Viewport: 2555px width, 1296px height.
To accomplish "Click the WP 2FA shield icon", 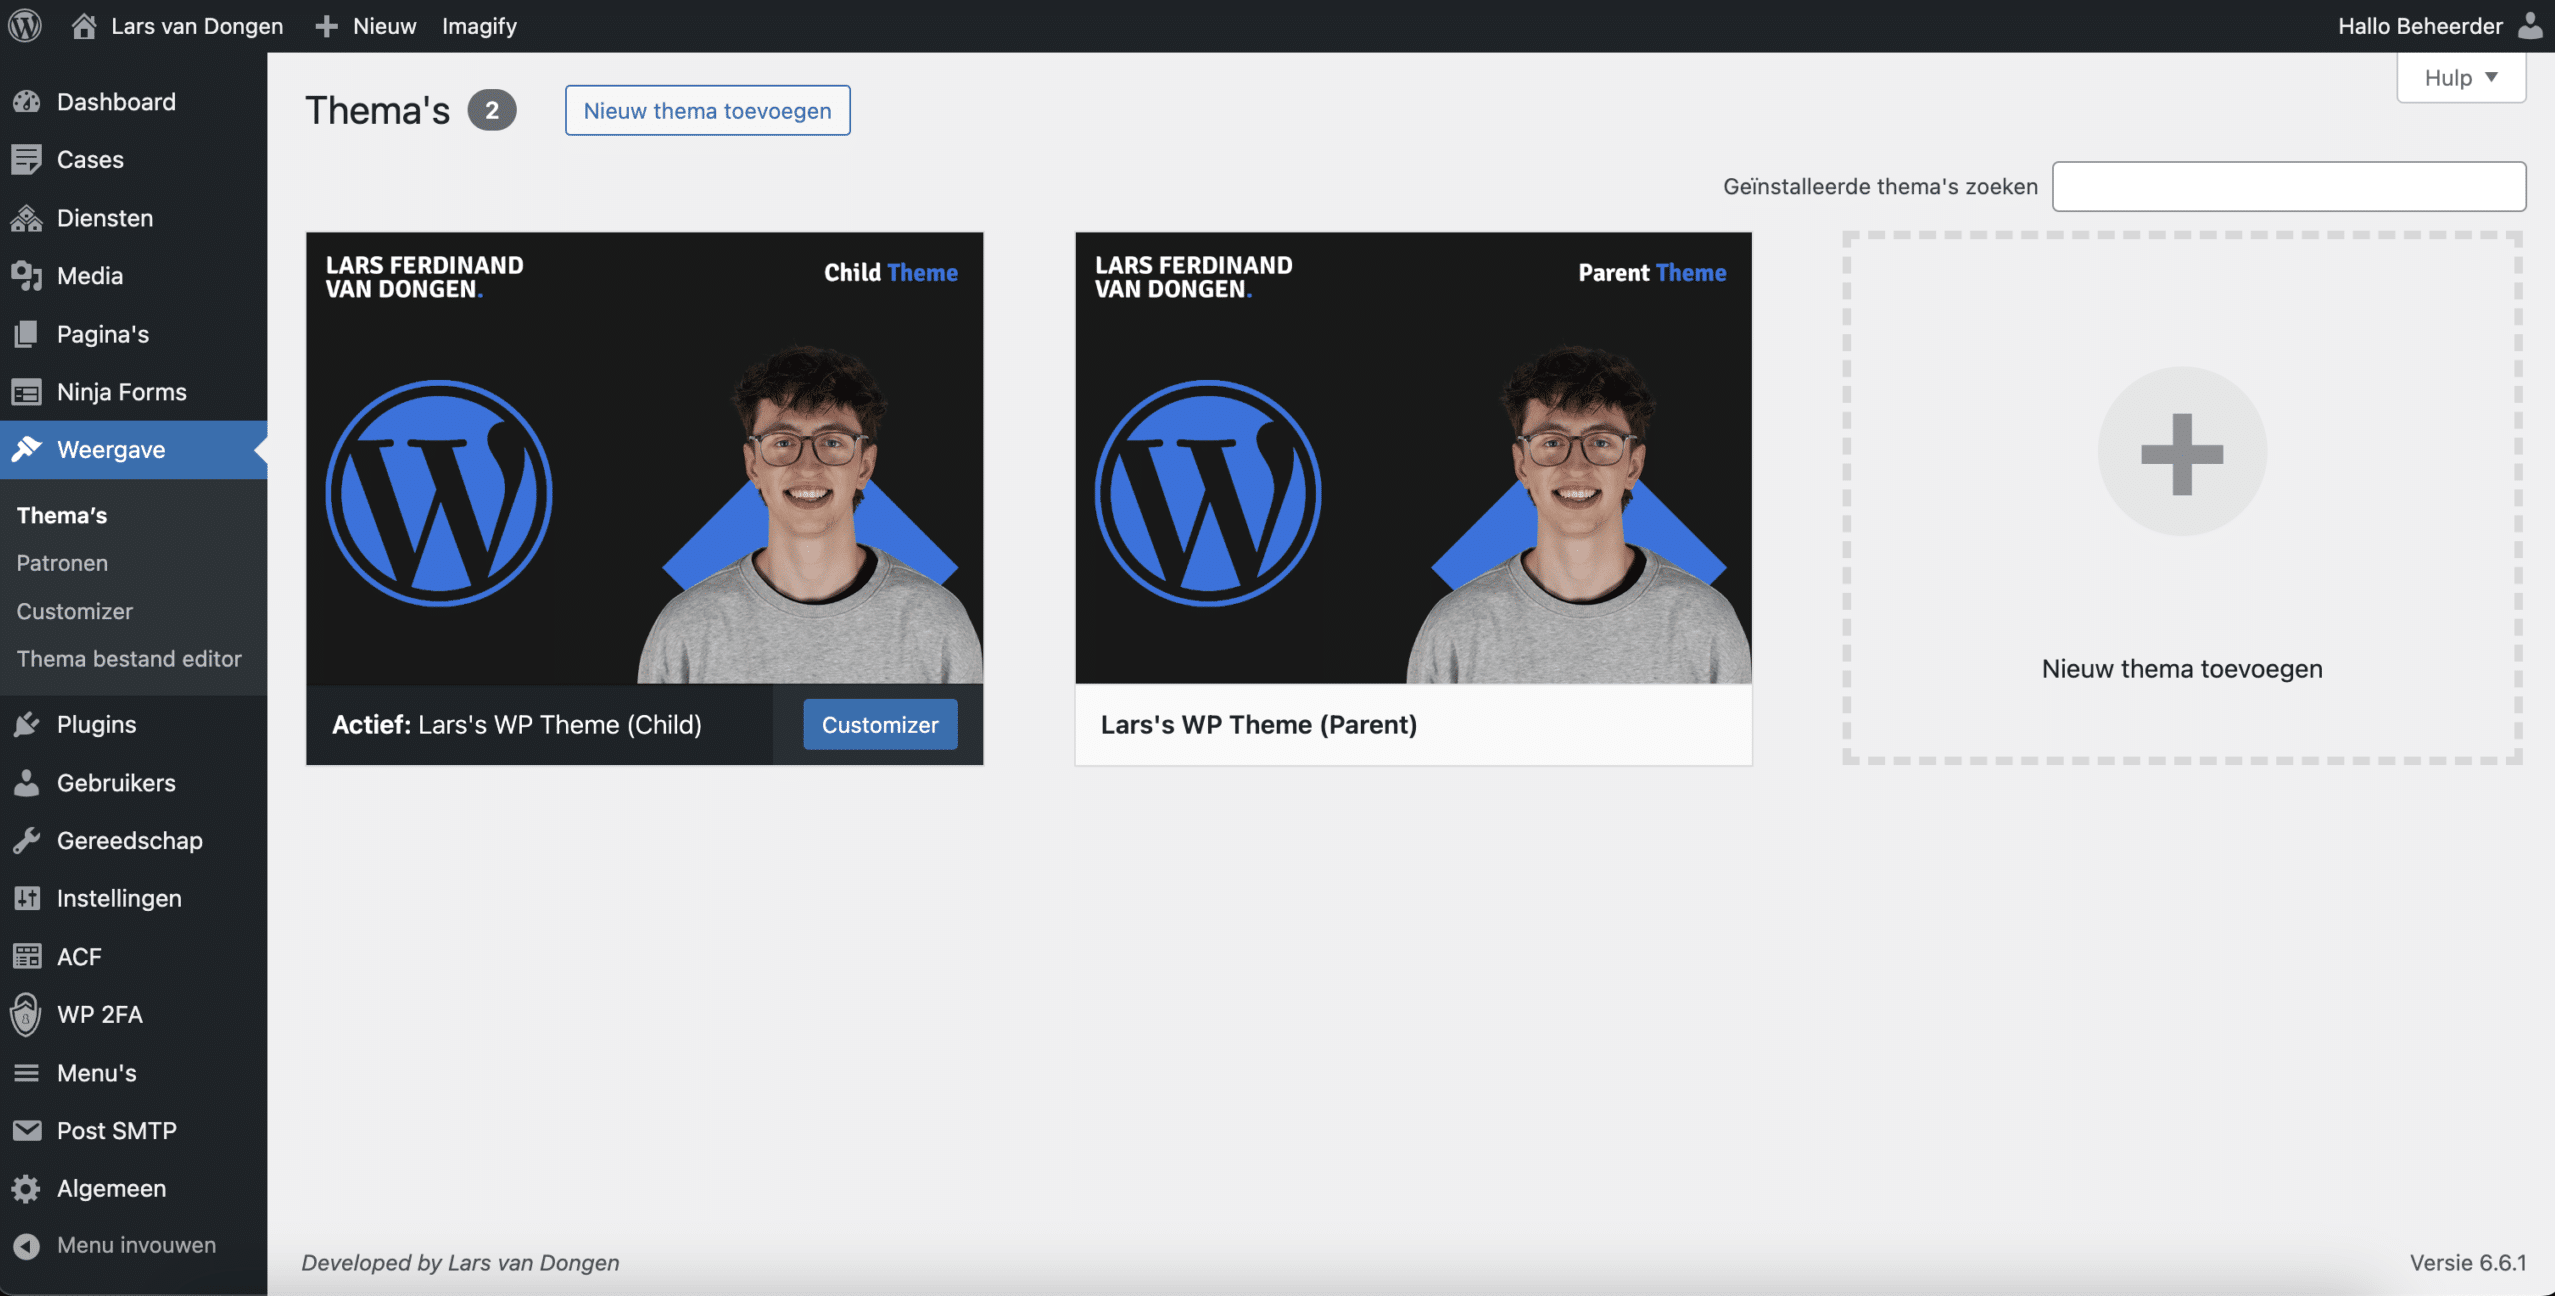I will (25, 1015).
